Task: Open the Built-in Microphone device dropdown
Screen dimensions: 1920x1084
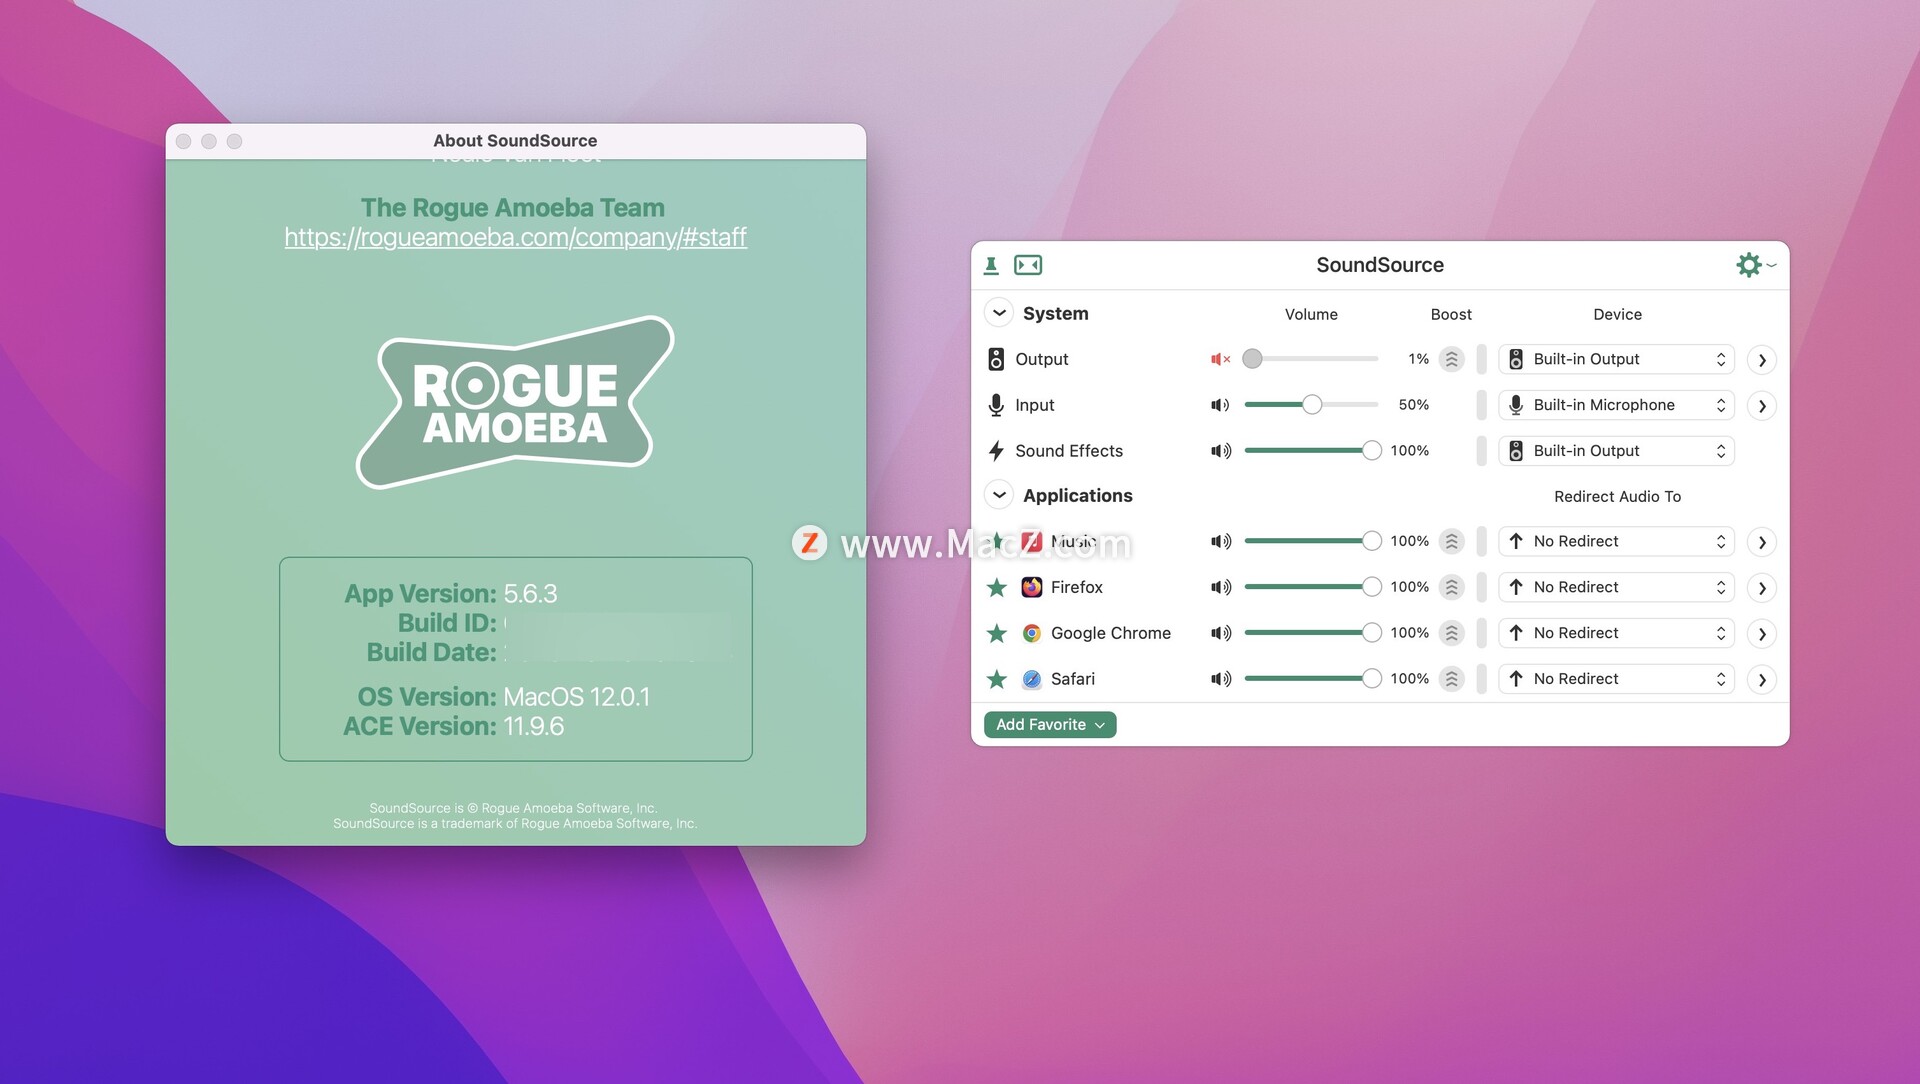Action: click(x=1617, y=405)
